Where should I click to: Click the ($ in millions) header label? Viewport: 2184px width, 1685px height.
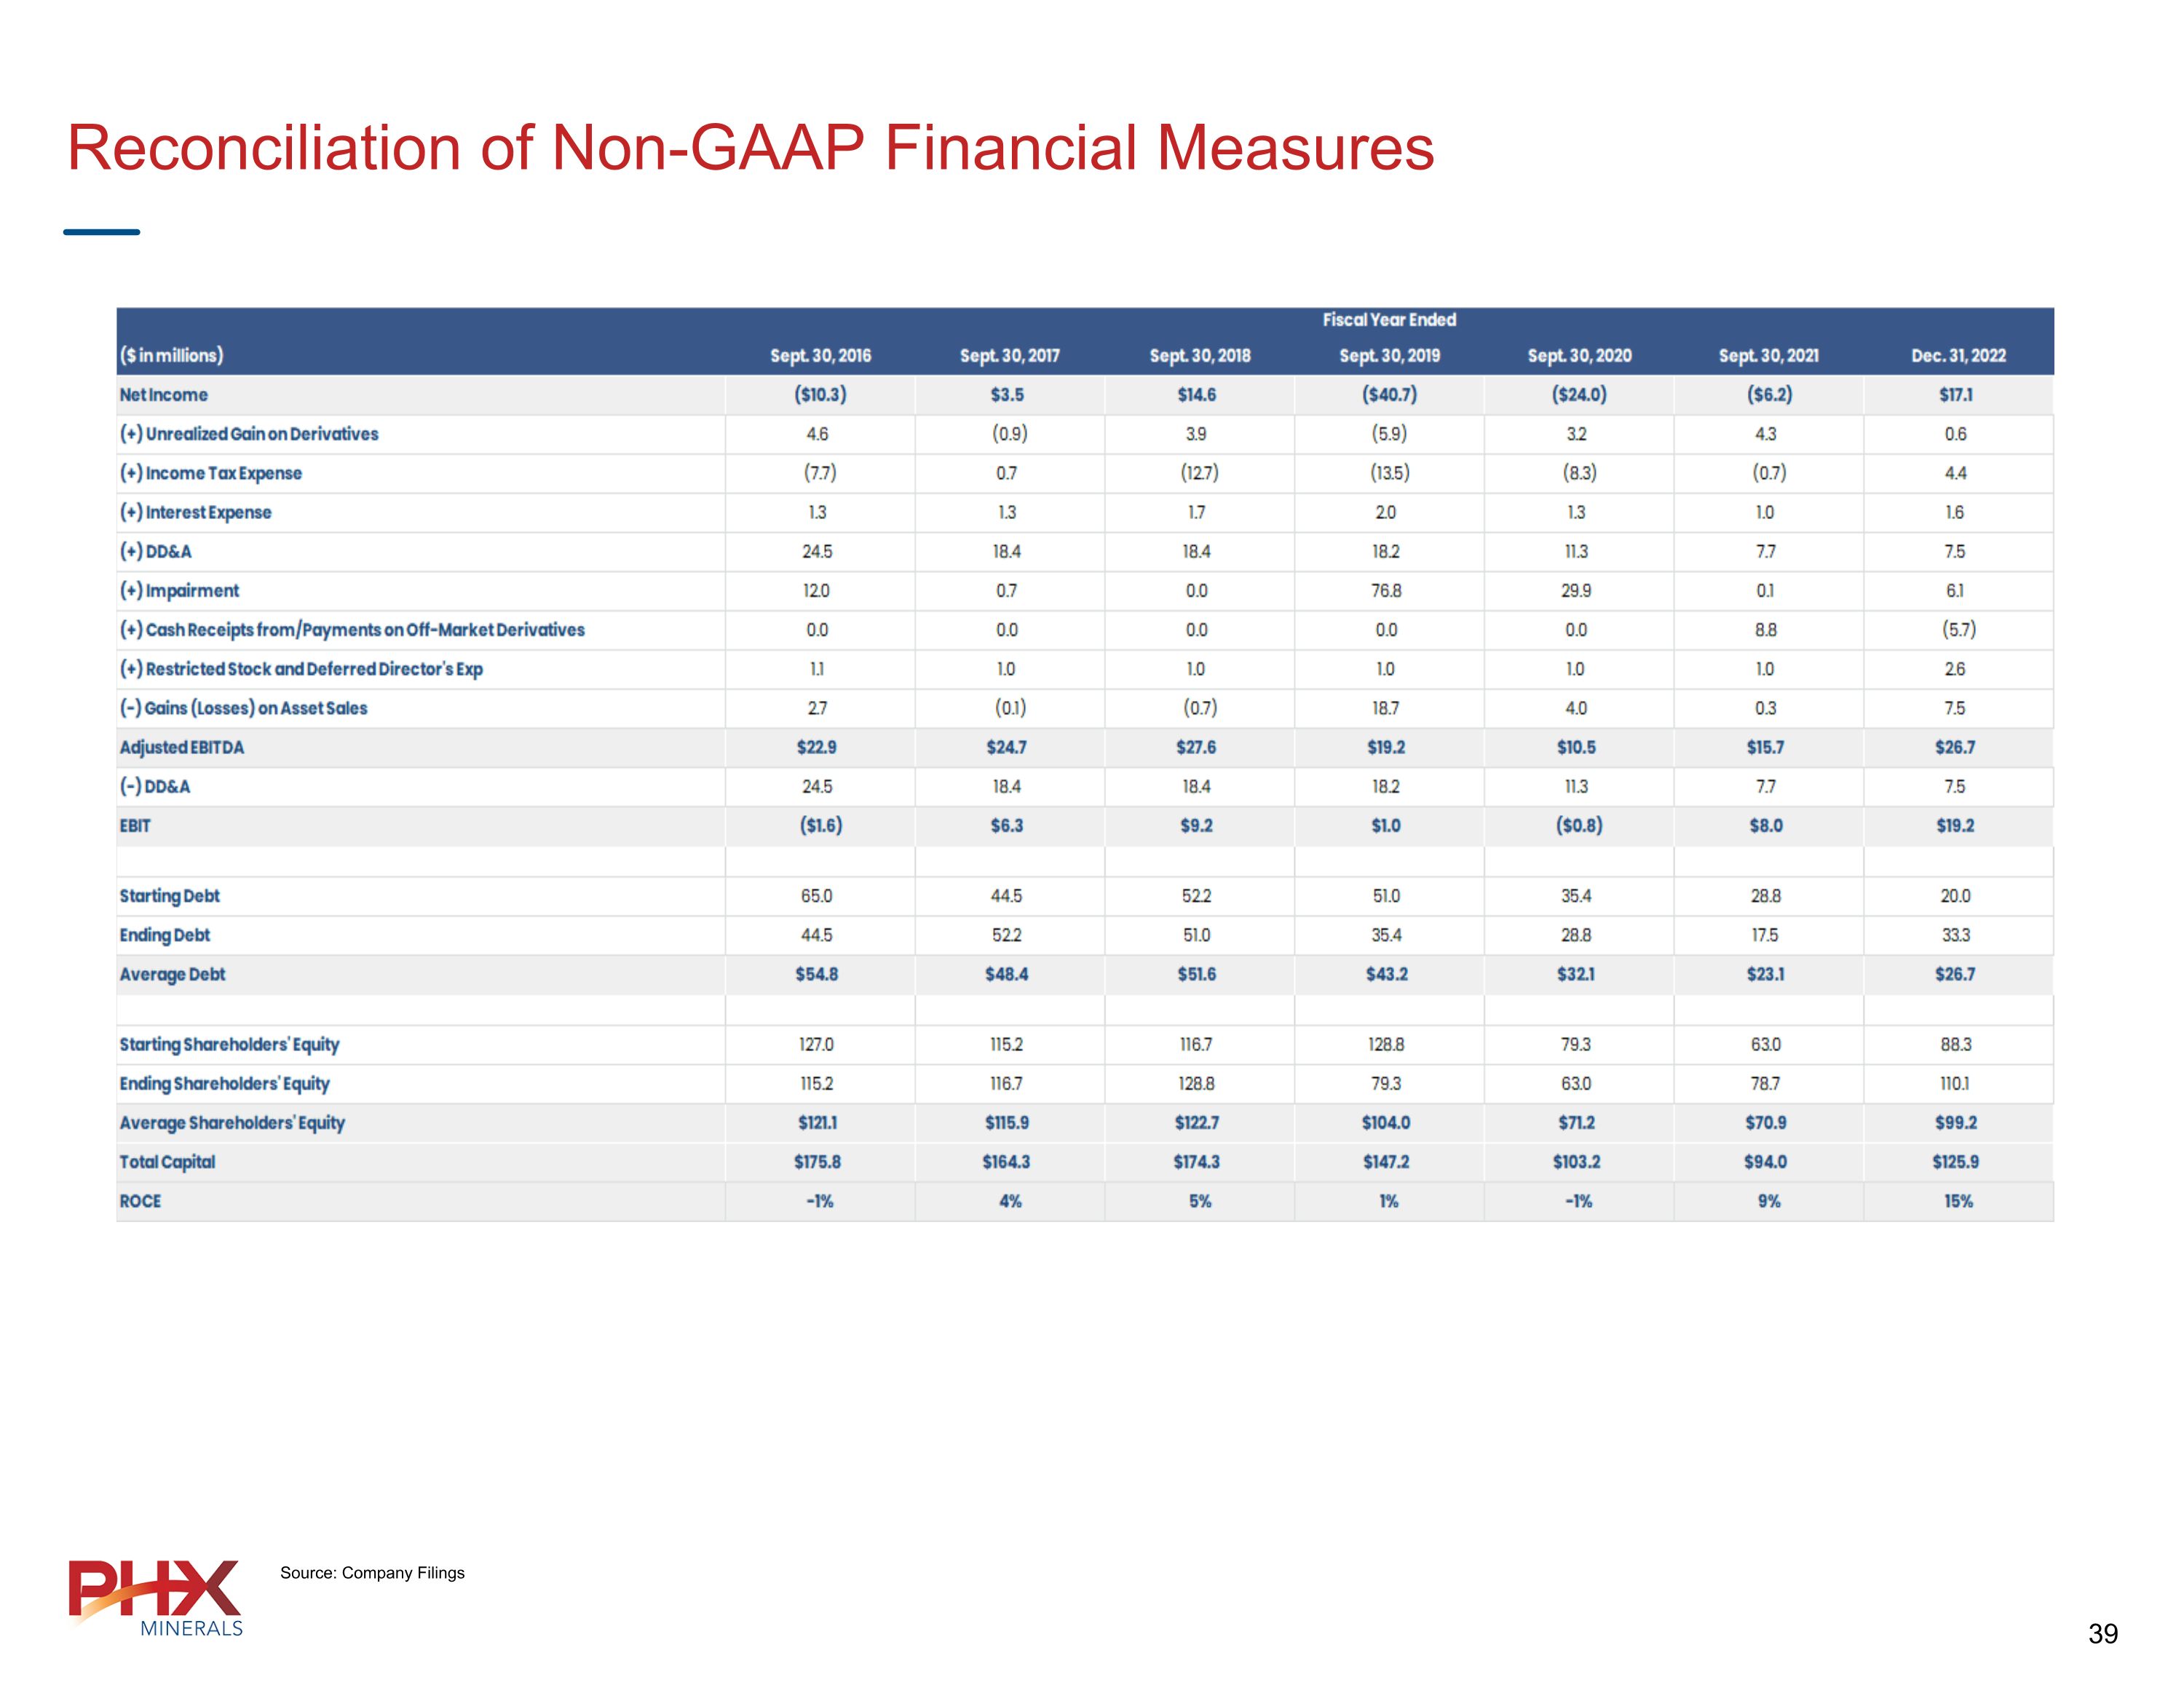(x=171, y=356)
